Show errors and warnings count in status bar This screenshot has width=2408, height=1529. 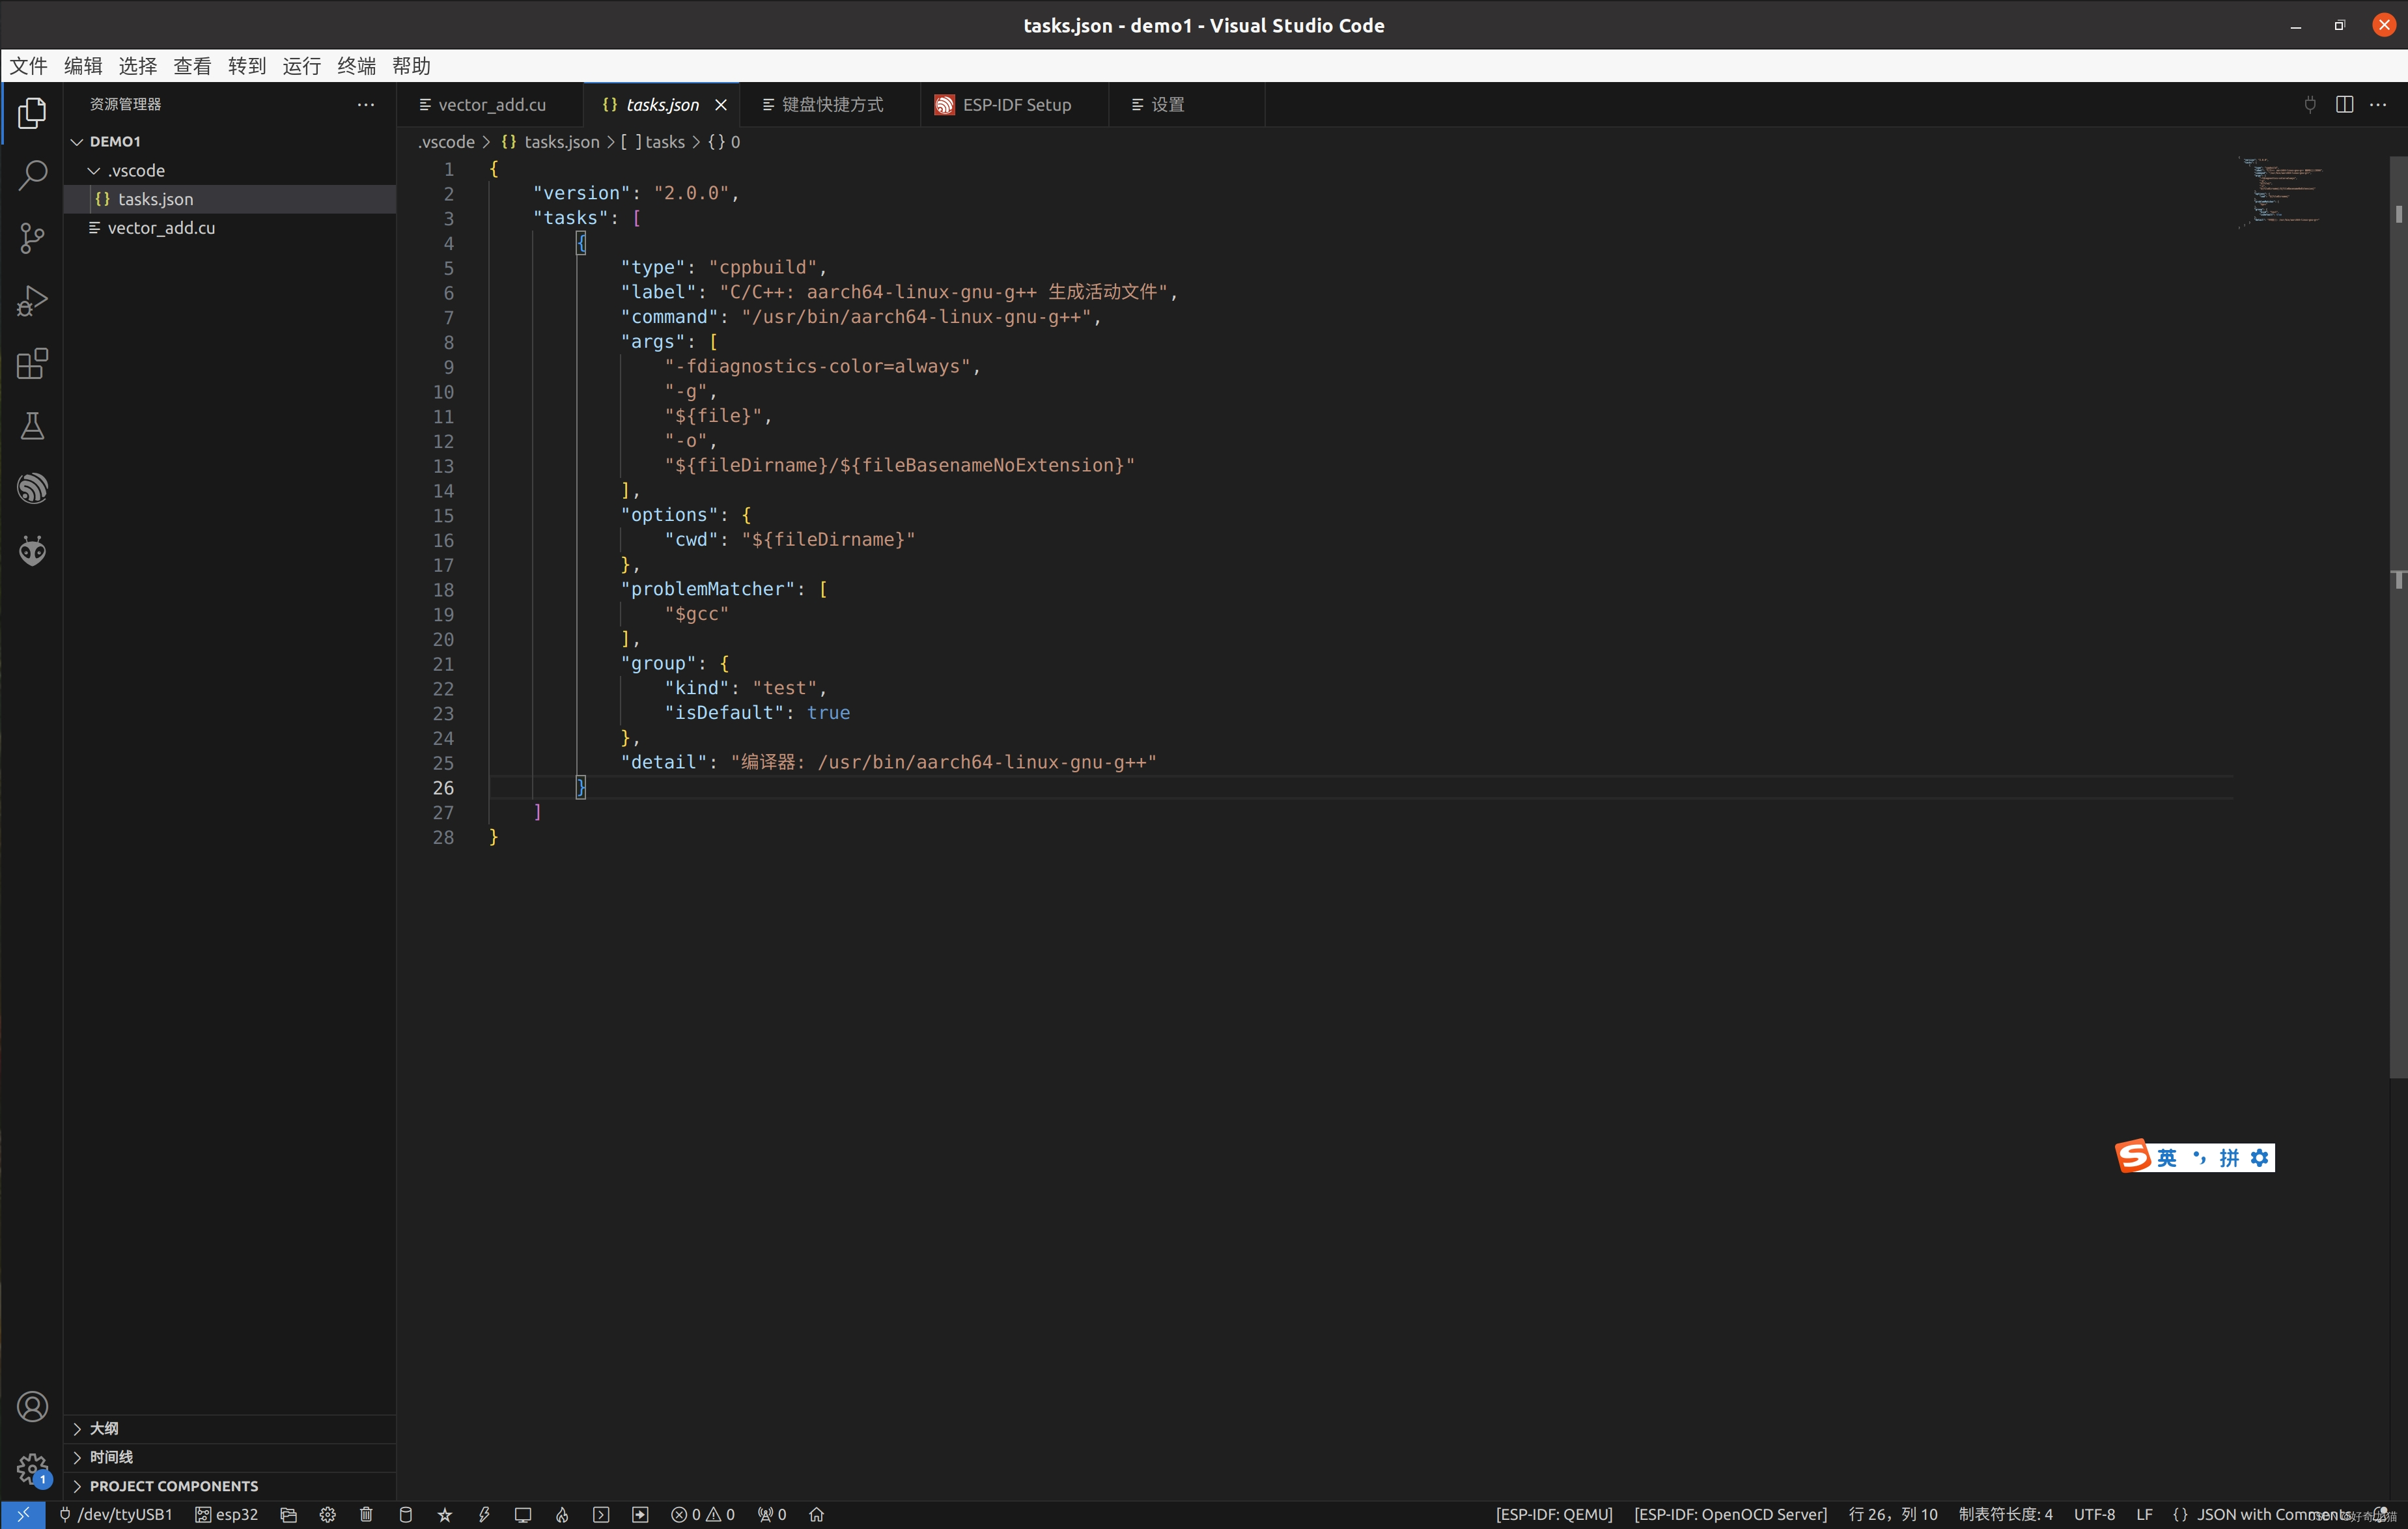(703, 1514)
